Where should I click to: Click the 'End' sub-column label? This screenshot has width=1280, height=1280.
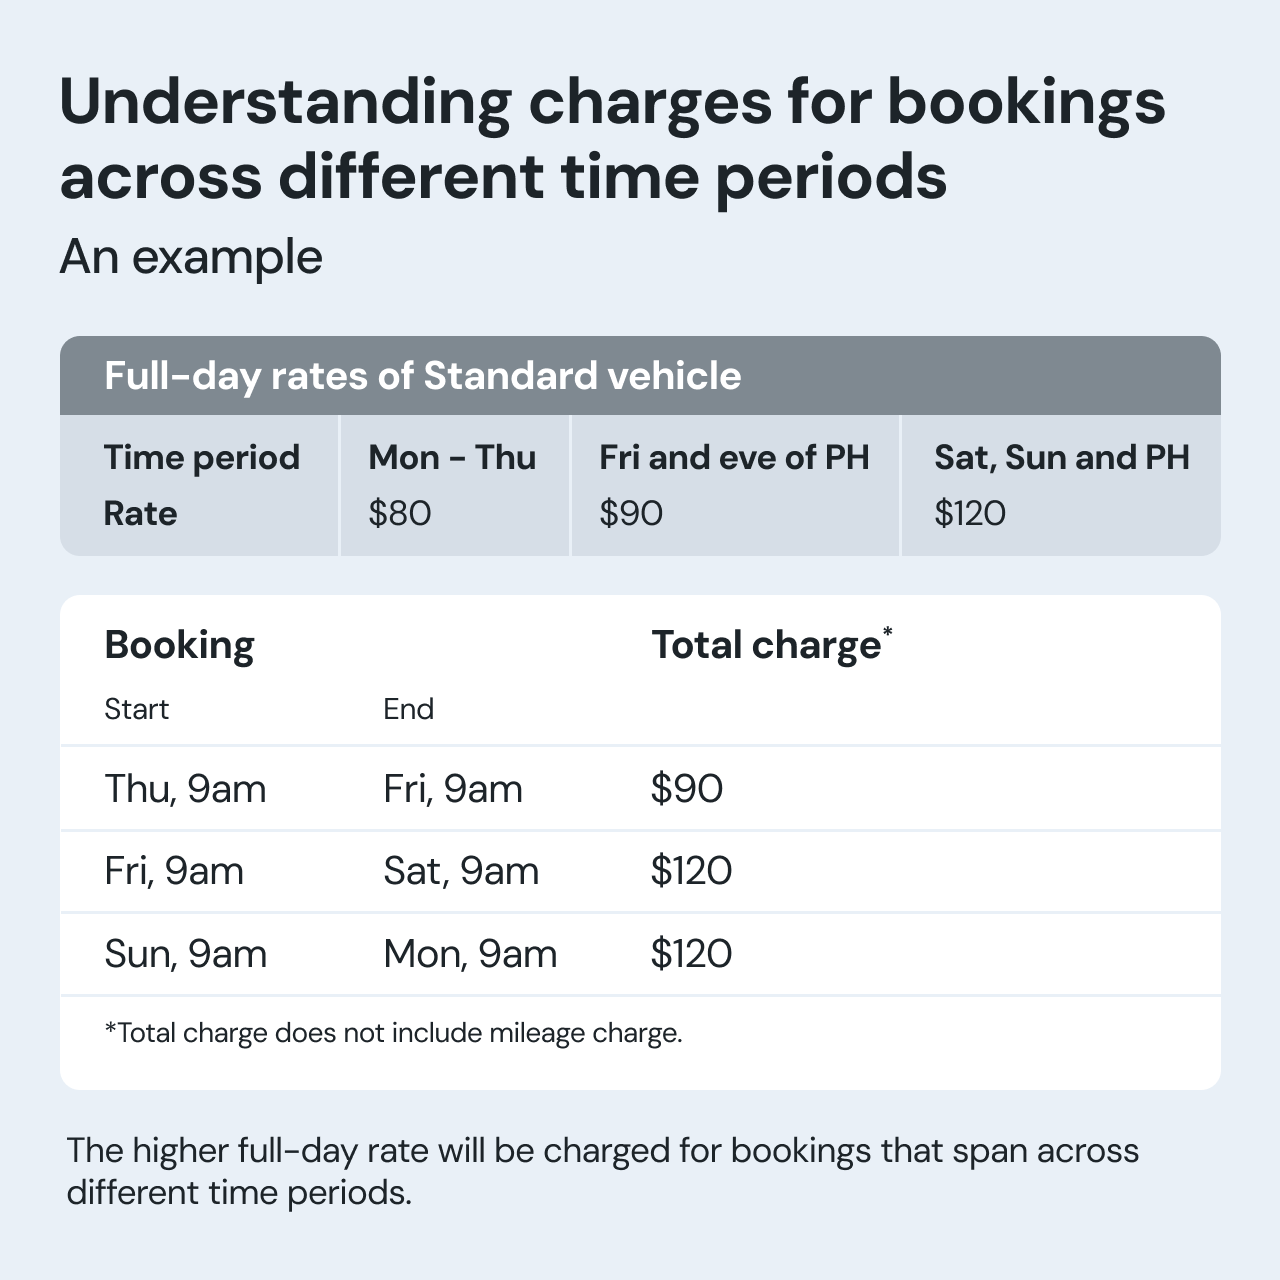408,709
